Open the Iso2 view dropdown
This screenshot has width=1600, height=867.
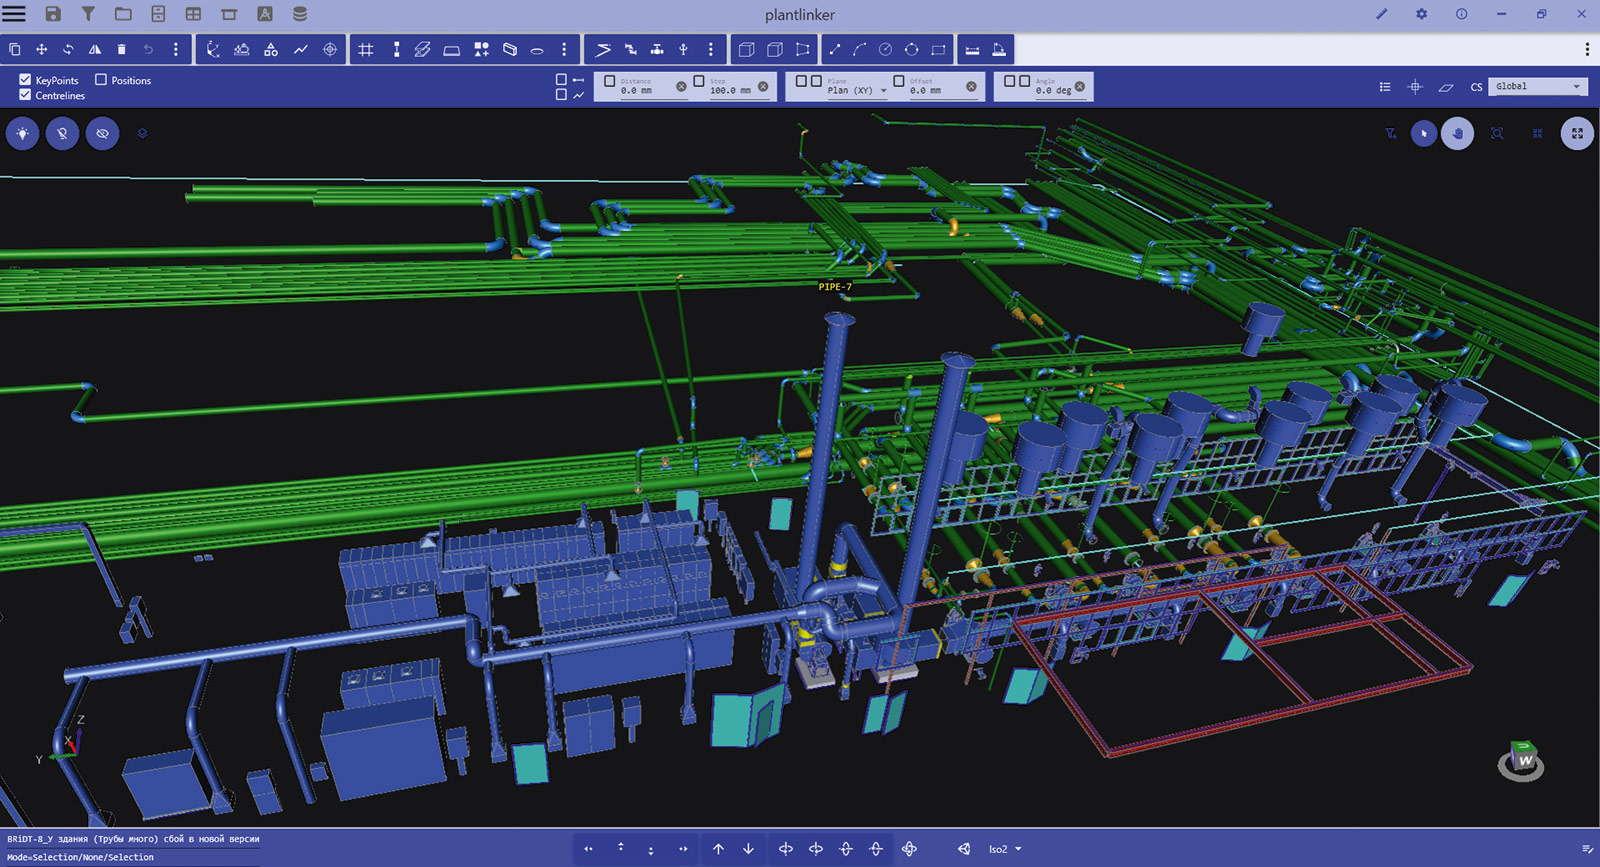[1005, 849]
